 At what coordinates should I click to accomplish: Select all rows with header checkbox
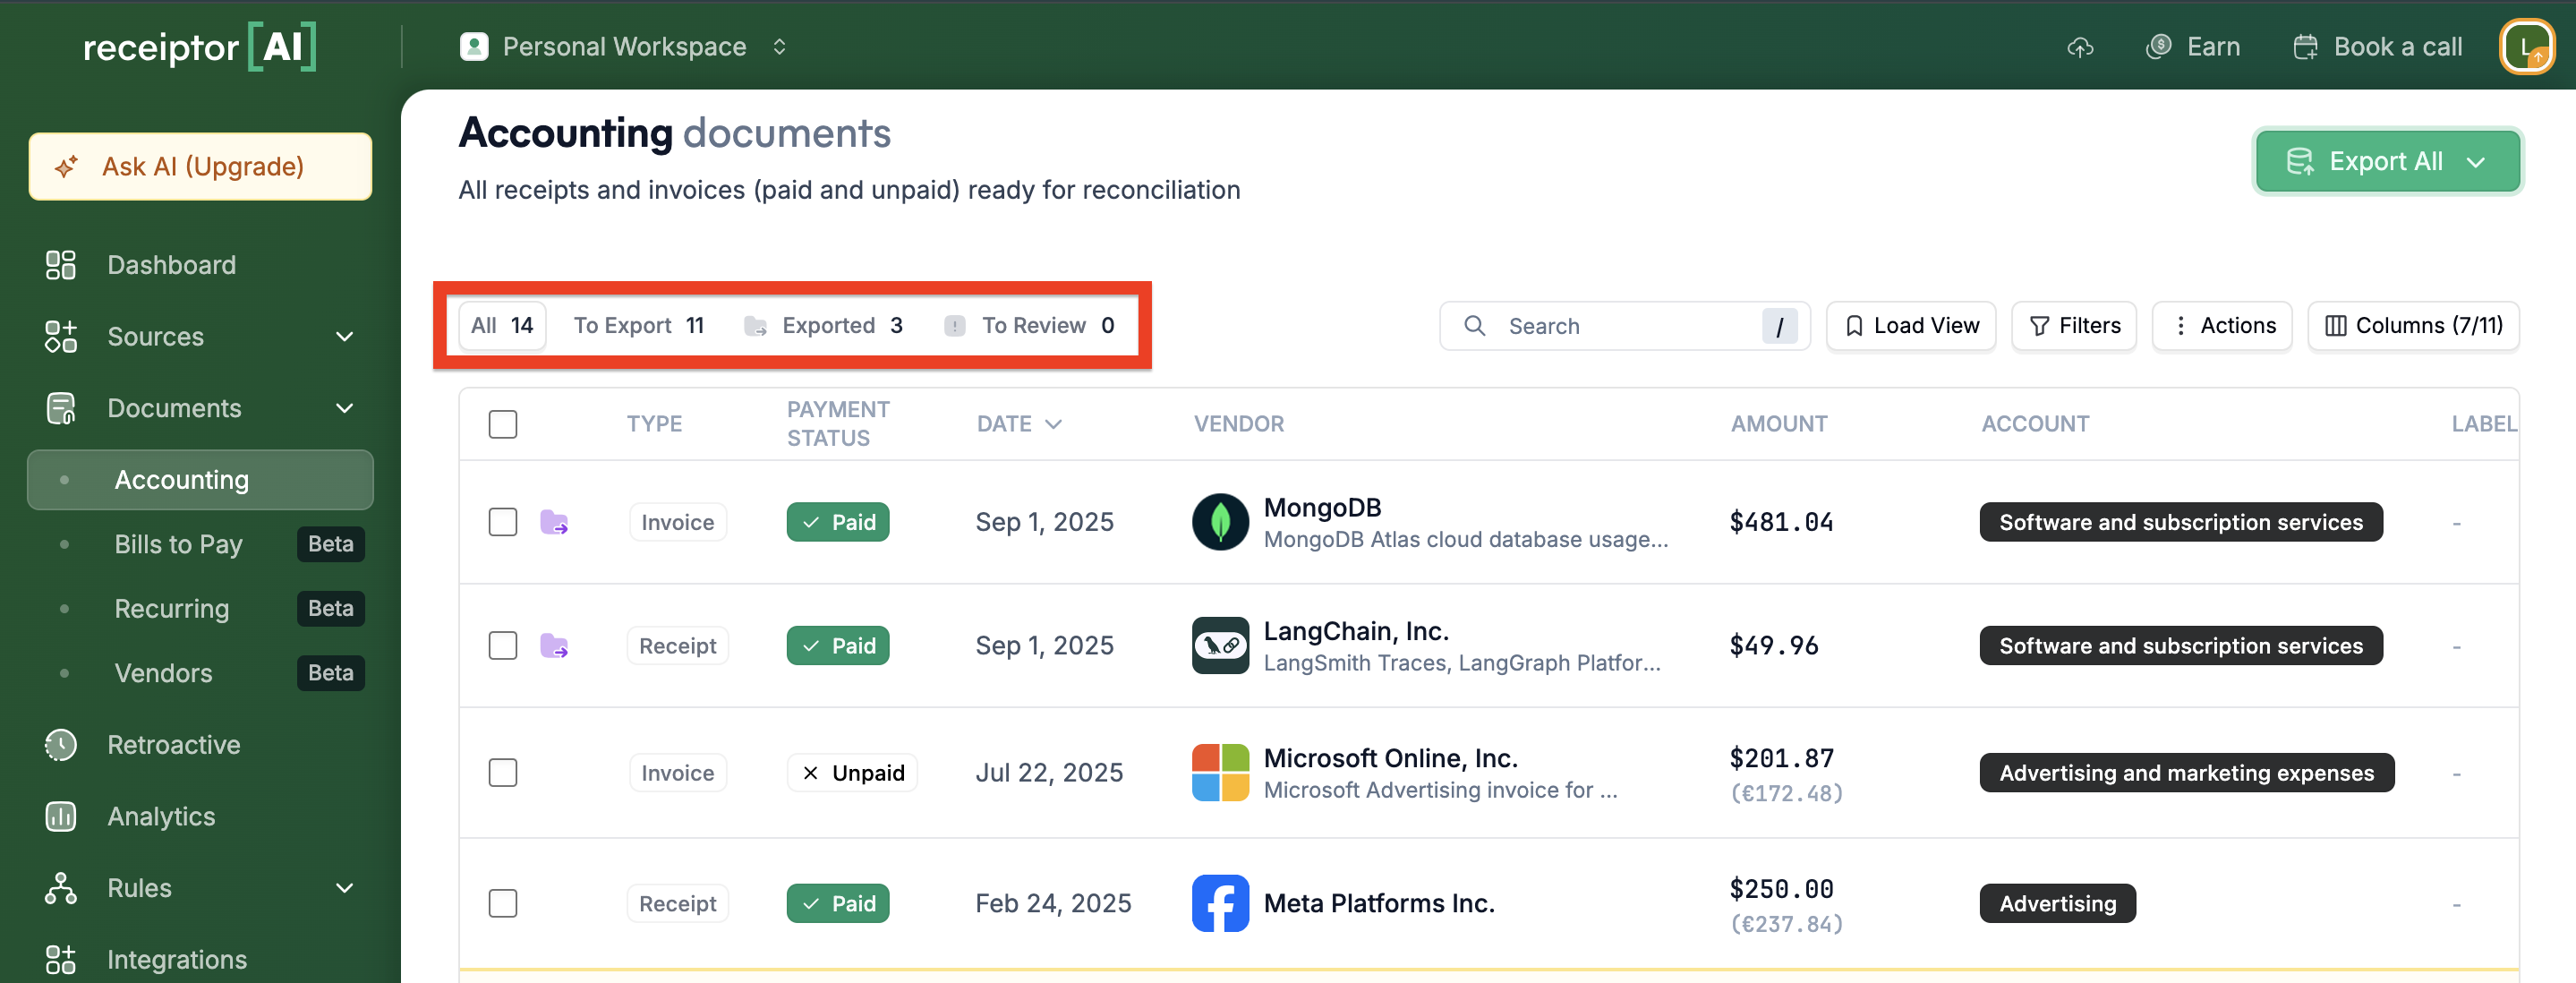coord(503,424)
